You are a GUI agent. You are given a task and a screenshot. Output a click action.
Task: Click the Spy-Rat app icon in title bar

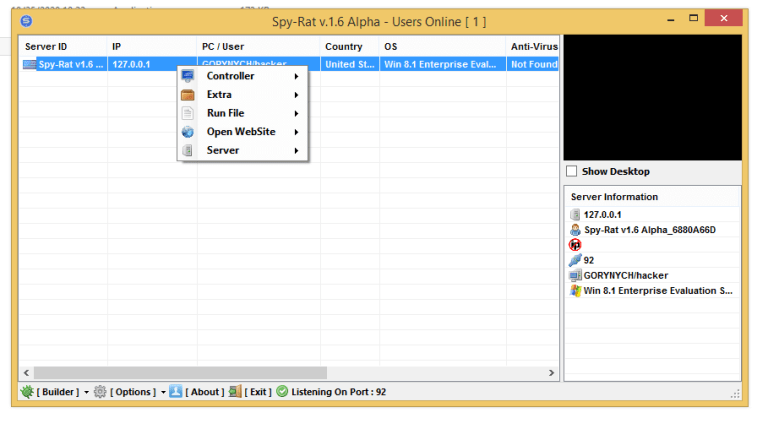click(26, 21)
